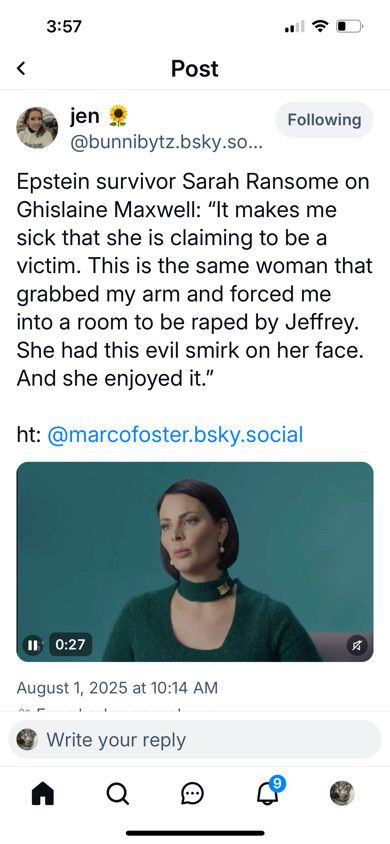
Task: Tap the August 1, 2025 timestamp
Action: (x=117, y=687)
